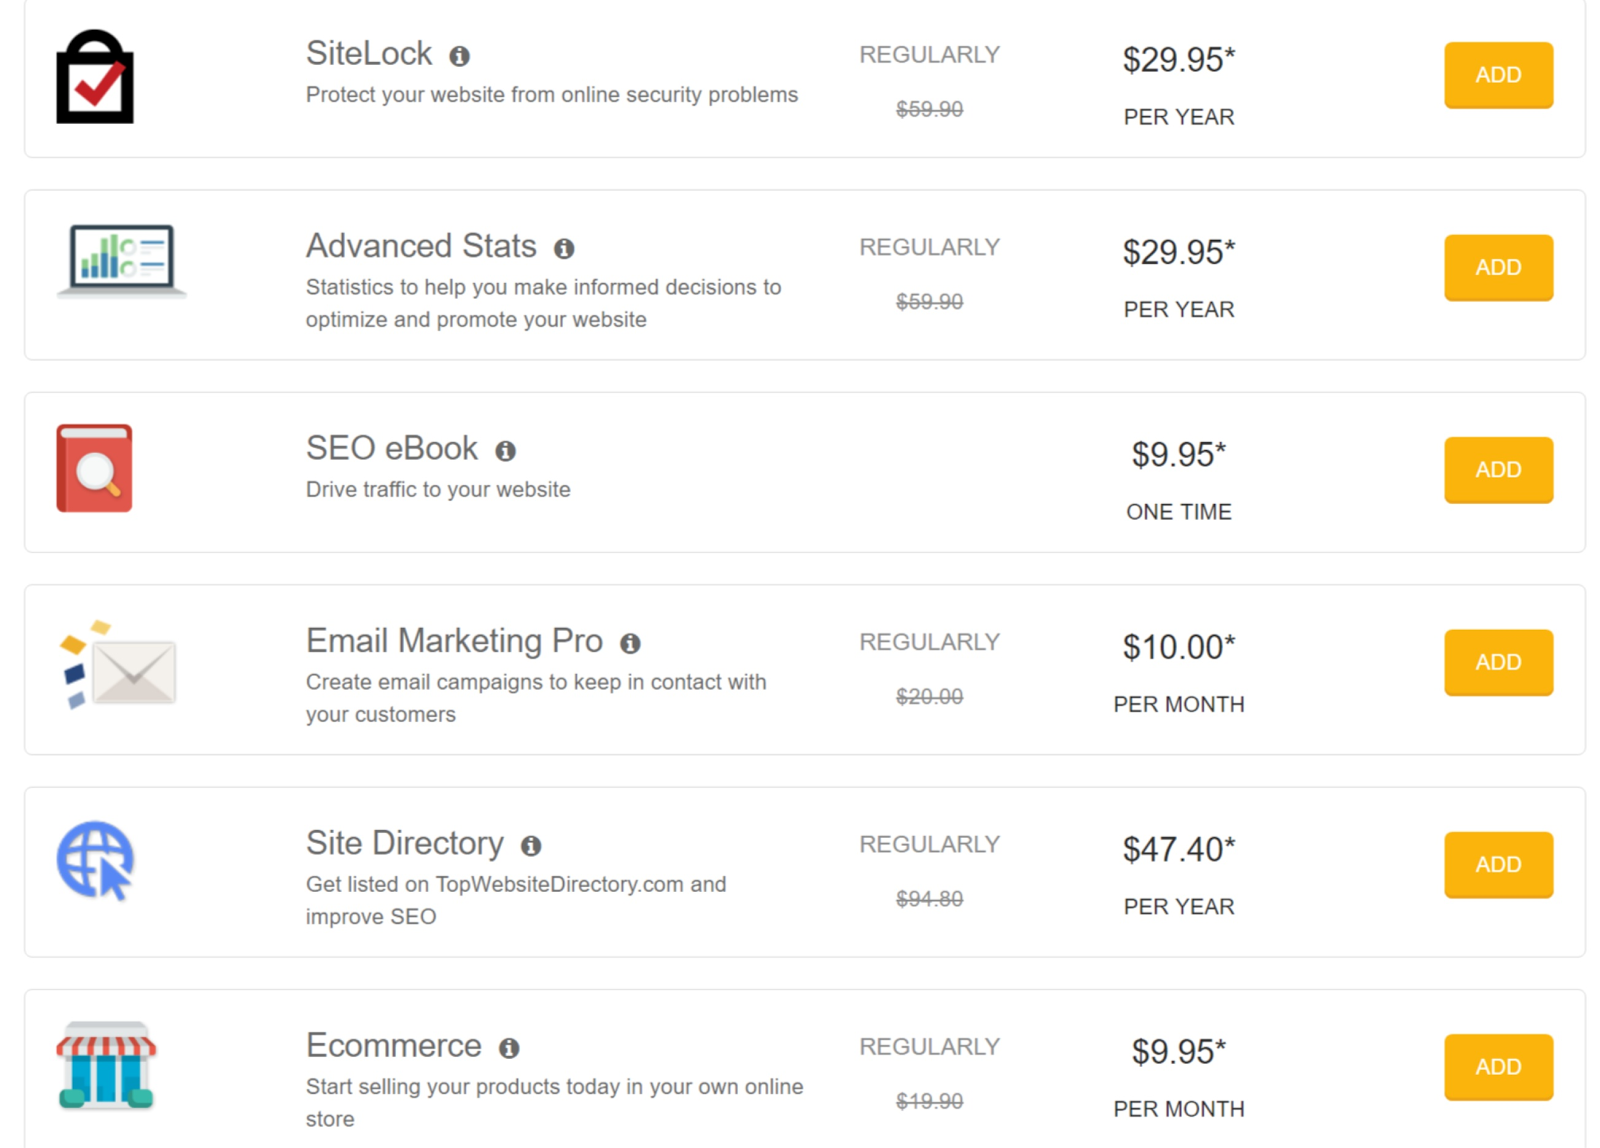Viewport: 1600px width, 1148px height.
Task: Open the SEO eBook info tooltip icon
Action: (x=506, y=451)
